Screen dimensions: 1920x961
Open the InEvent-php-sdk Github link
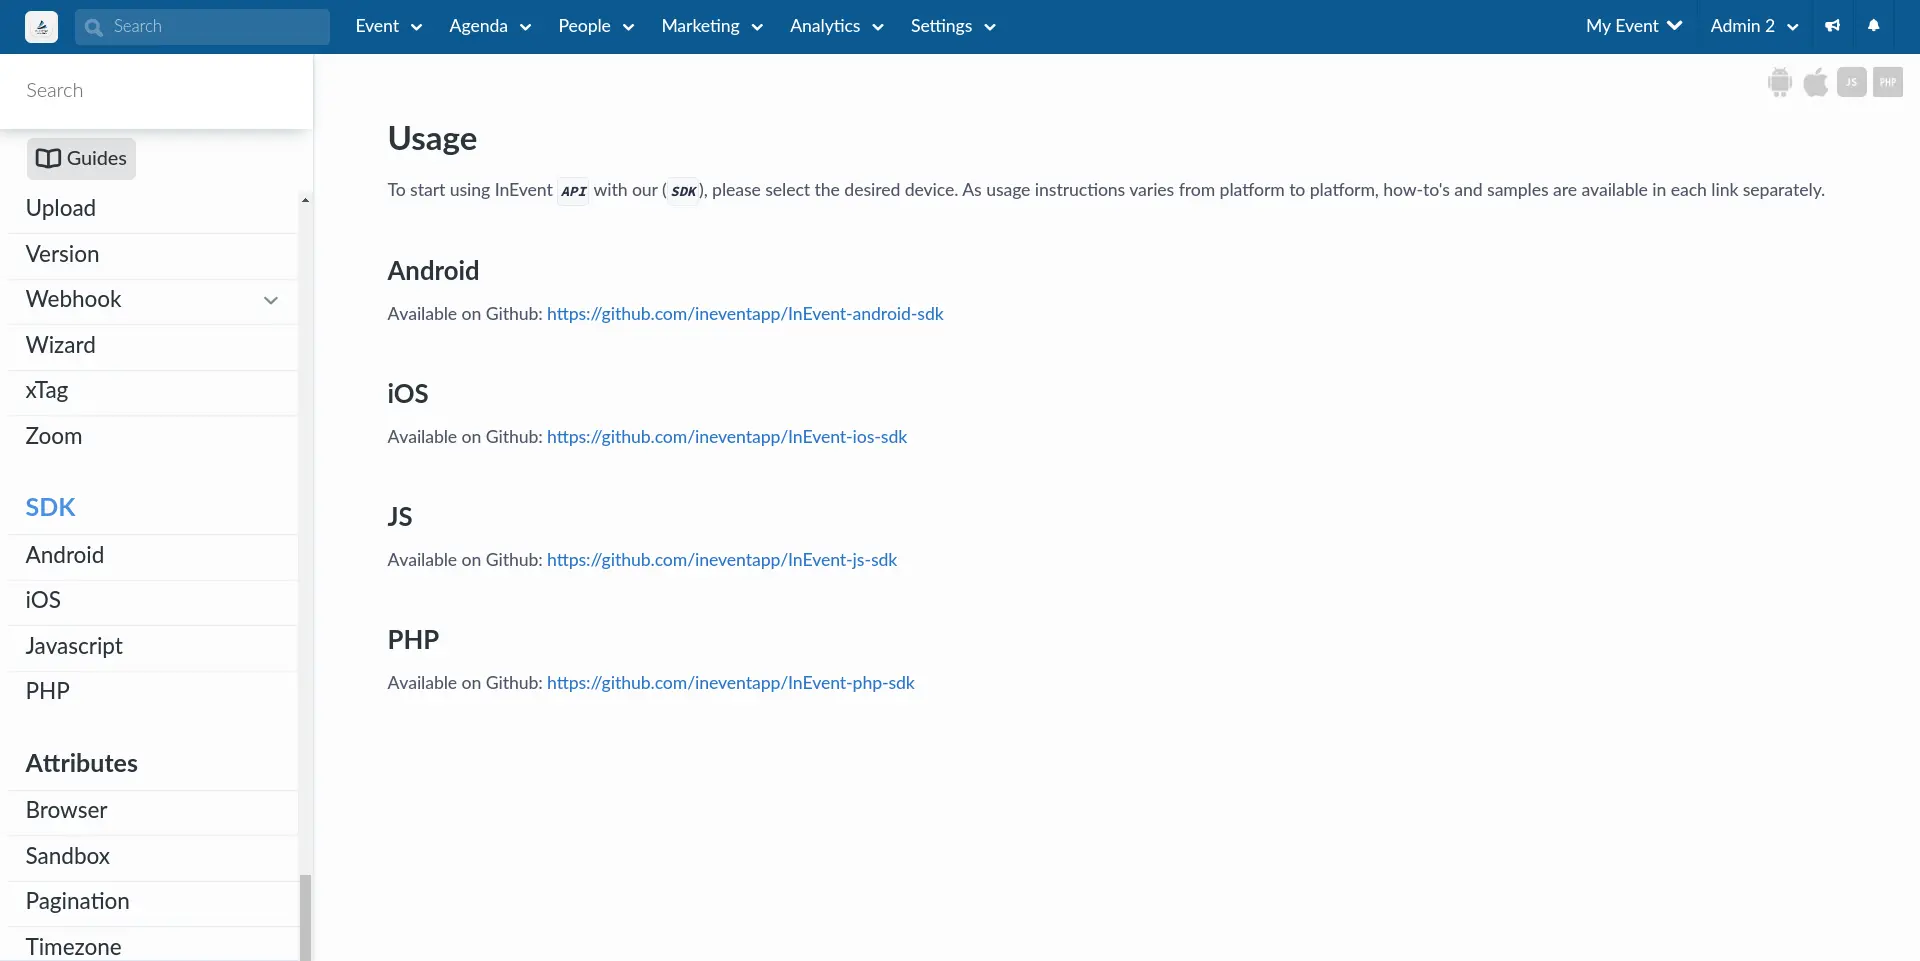tap(731, 683)
